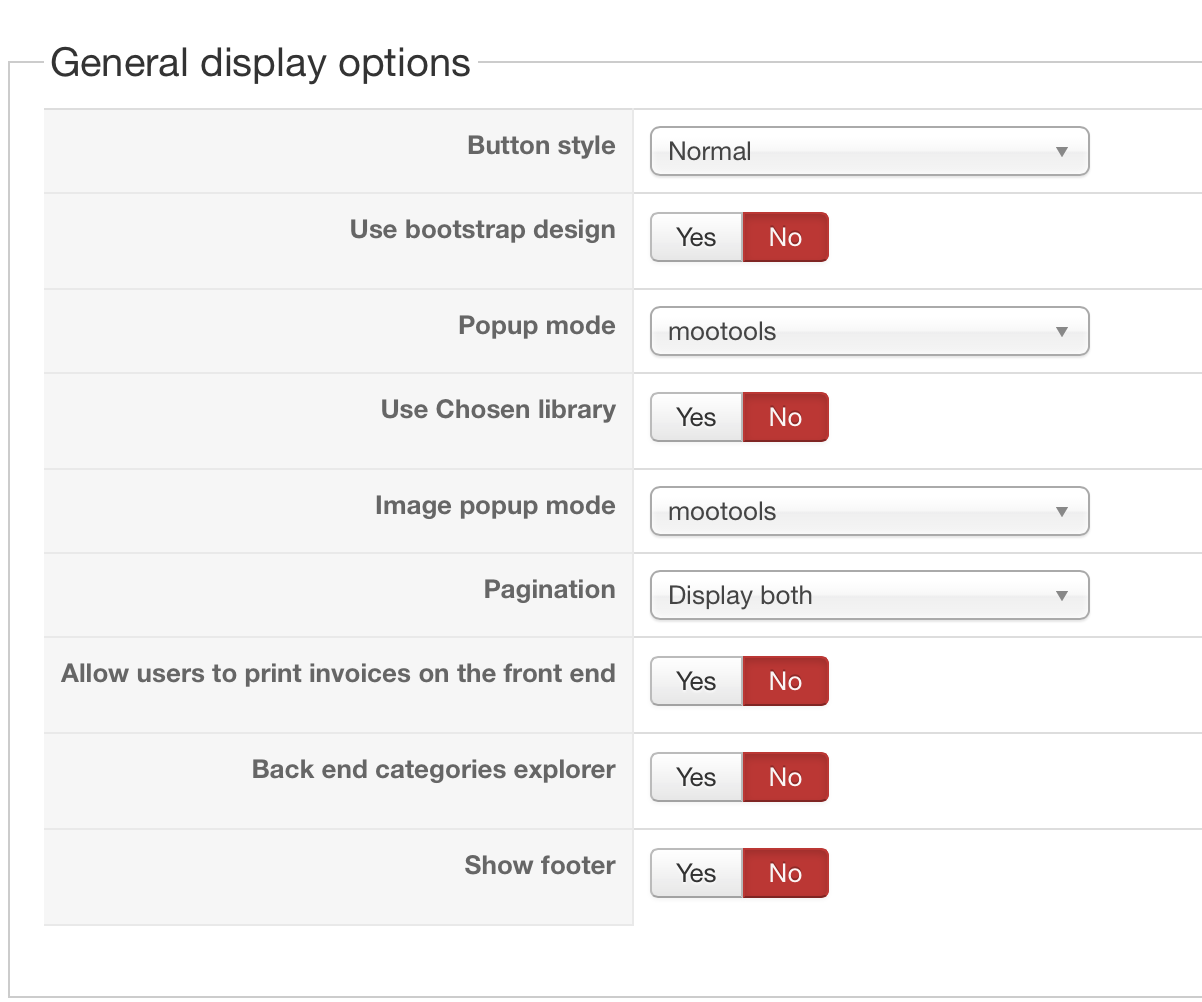The width and height of the screenshot is (1202, 1002).
Task: Allow front end invoice printing with Yes
Action: pos(696,681)
